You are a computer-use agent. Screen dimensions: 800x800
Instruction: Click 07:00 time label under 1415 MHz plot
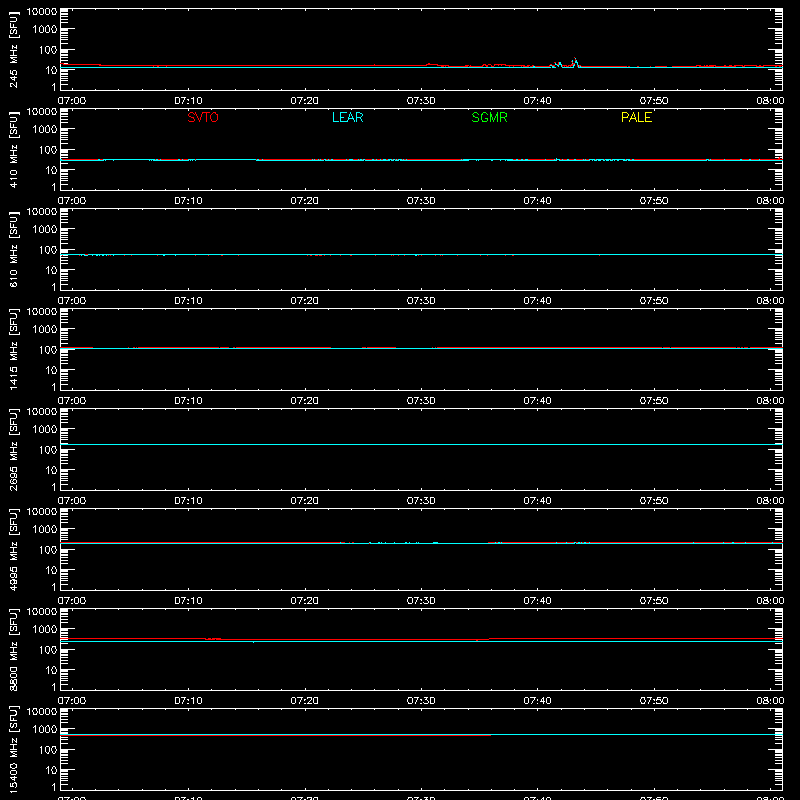pos(72,401)
